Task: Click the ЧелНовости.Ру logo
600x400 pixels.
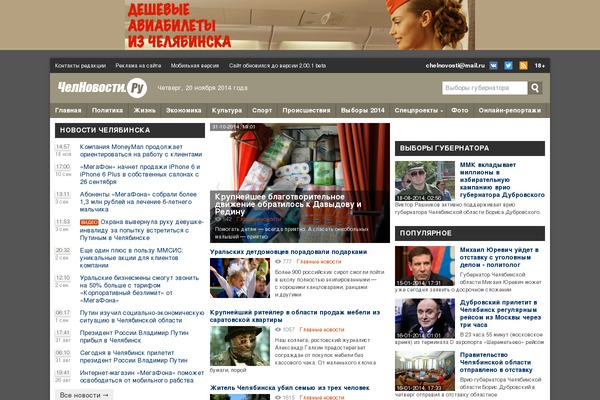Action: click(x=102, y=88)
